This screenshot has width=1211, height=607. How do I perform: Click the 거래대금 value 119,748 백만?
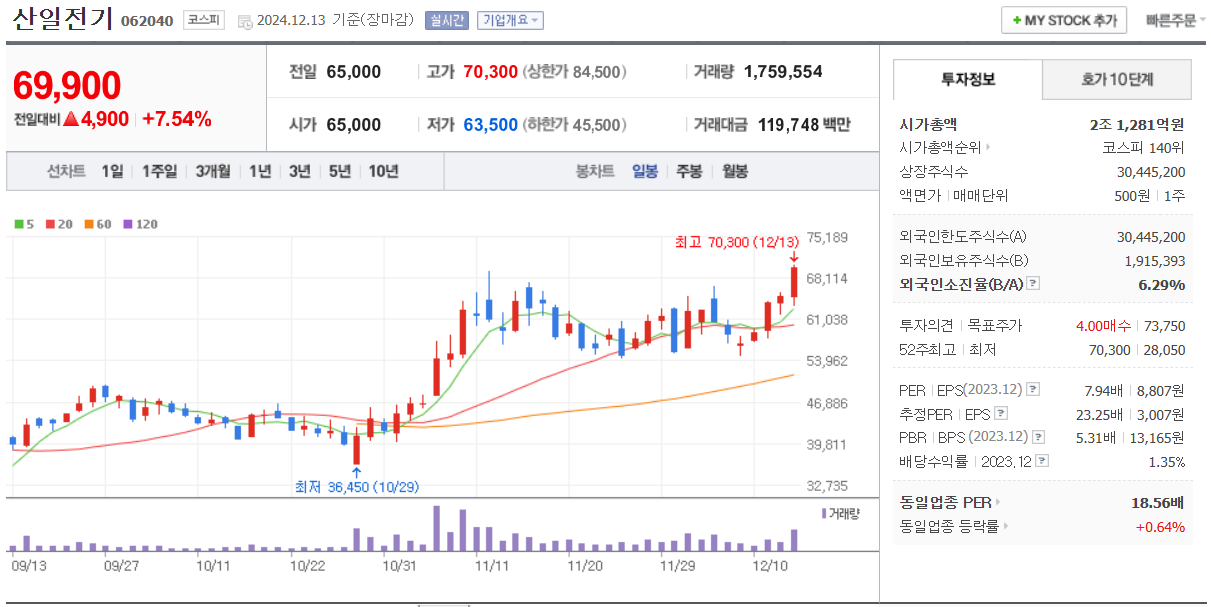point(803,125)
